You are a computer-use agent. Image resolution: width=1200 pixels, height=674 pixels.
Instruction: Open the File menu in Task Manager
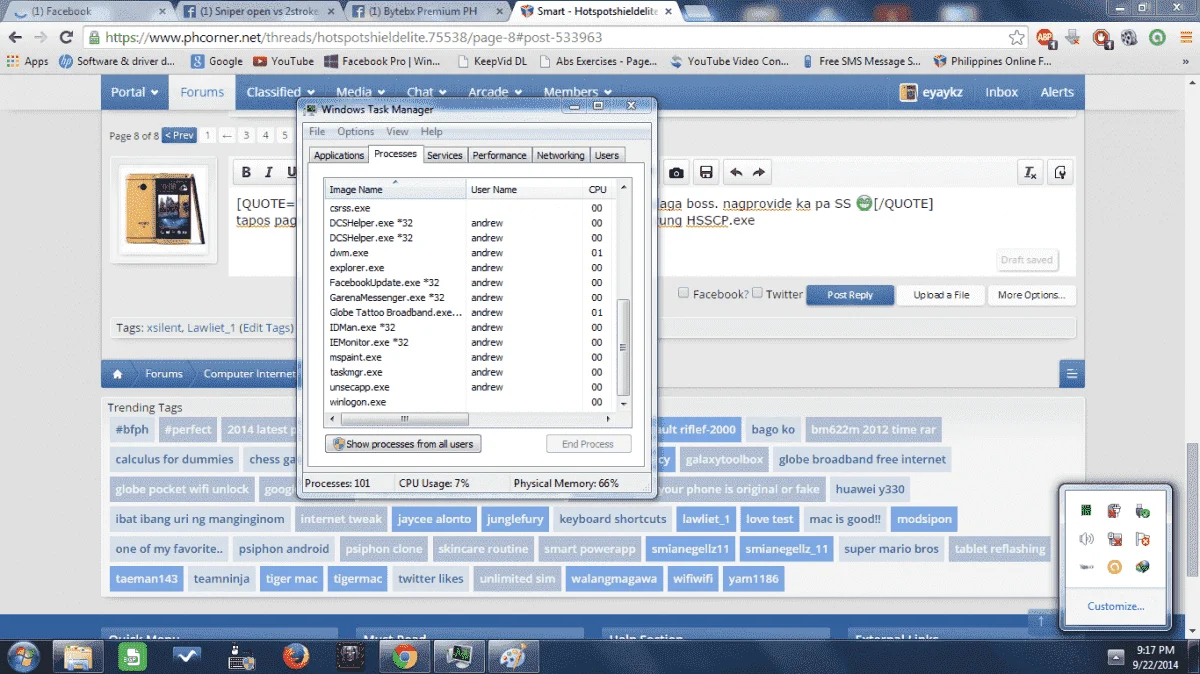coord(317,131)
